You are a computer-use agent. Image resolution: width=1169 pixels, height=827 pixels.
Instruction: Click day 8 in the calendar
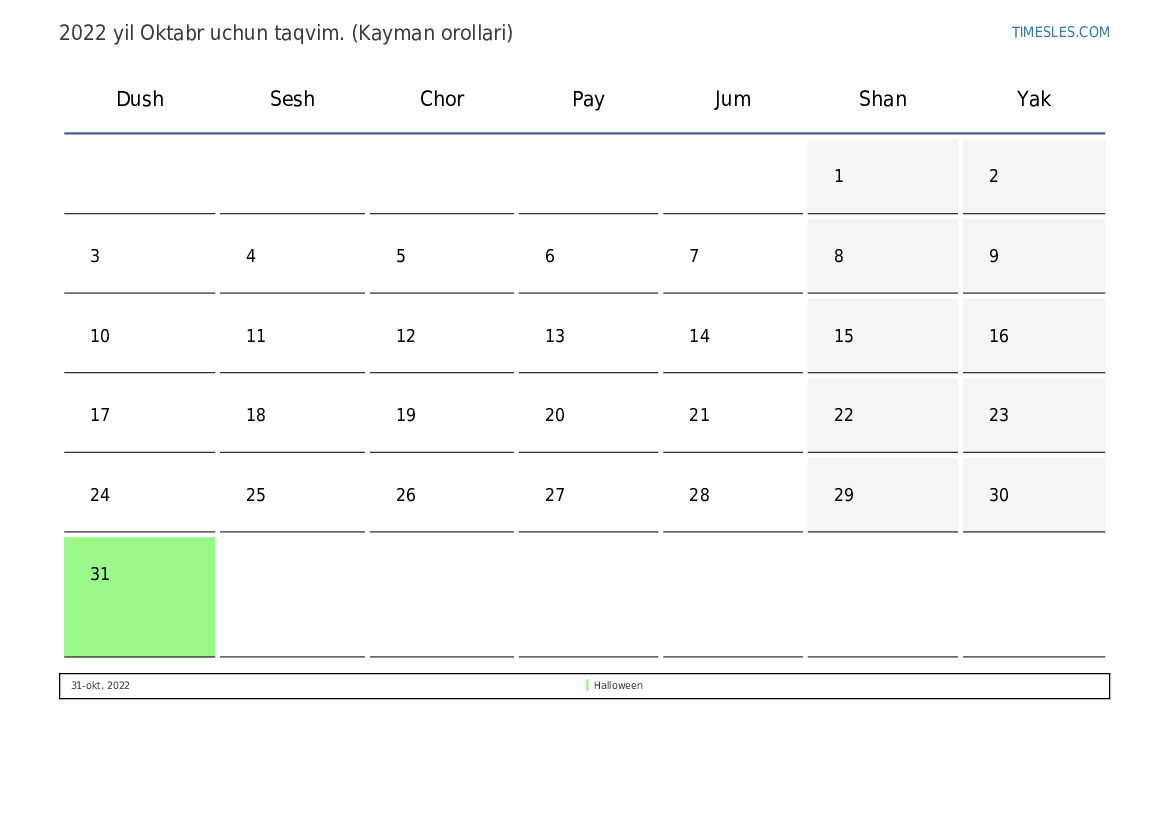click(x=883, y=256)
